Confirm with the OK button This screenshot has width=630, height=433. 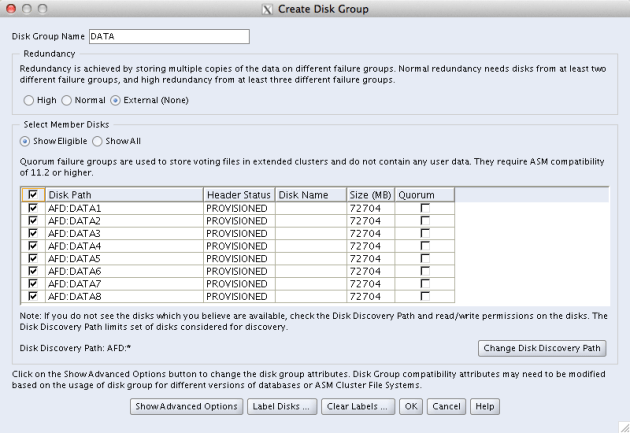pos(410,407)
